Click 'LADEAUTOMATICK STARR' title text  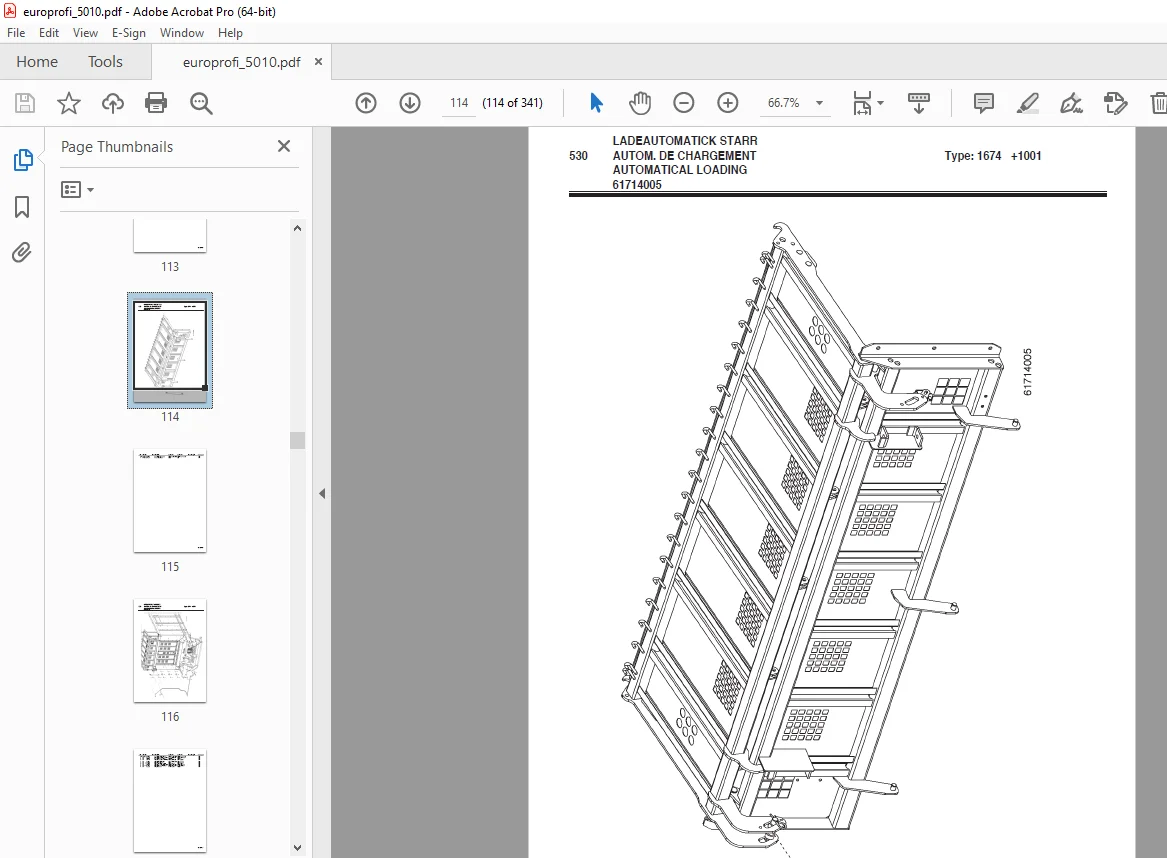pos(685,141)
